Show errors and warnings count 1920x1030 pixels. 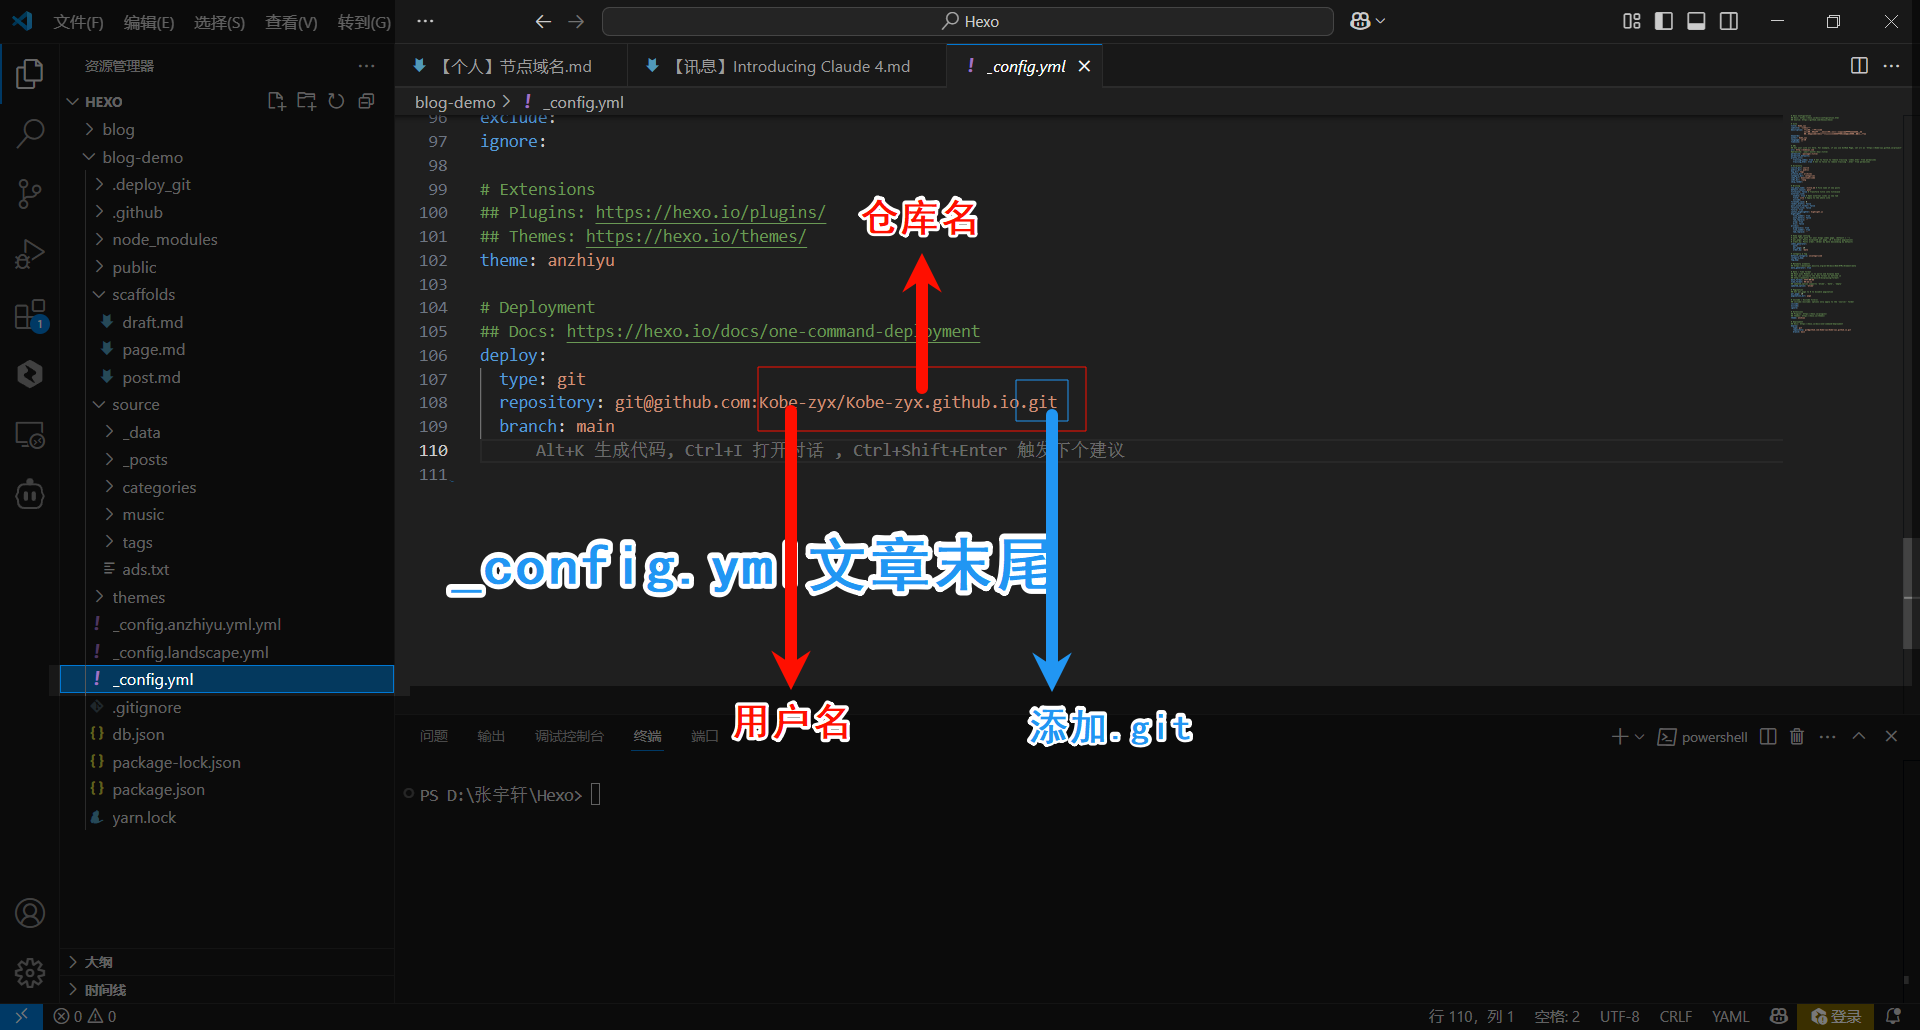coord(85,1016)
